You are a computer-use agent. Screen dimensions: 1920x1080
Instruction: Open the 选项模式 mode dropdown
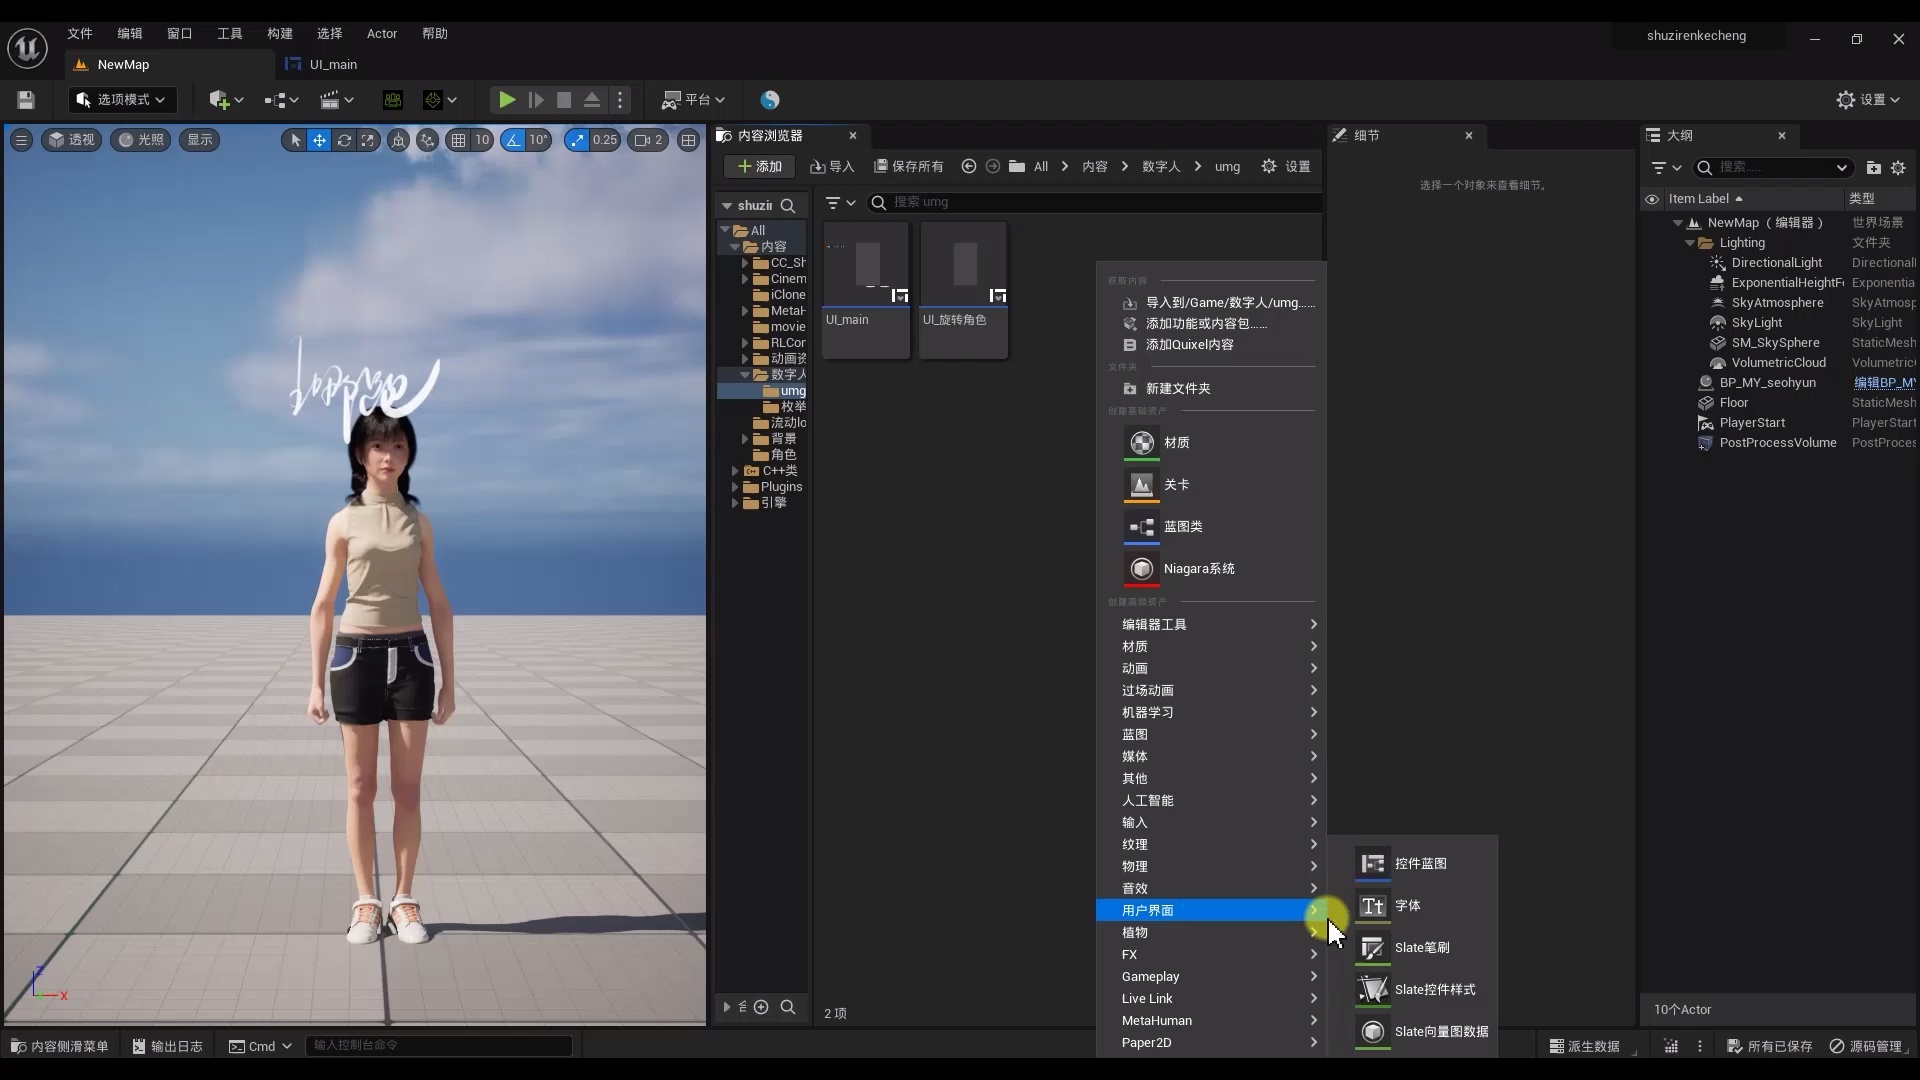pyautogui.click(x=122, y=100)
